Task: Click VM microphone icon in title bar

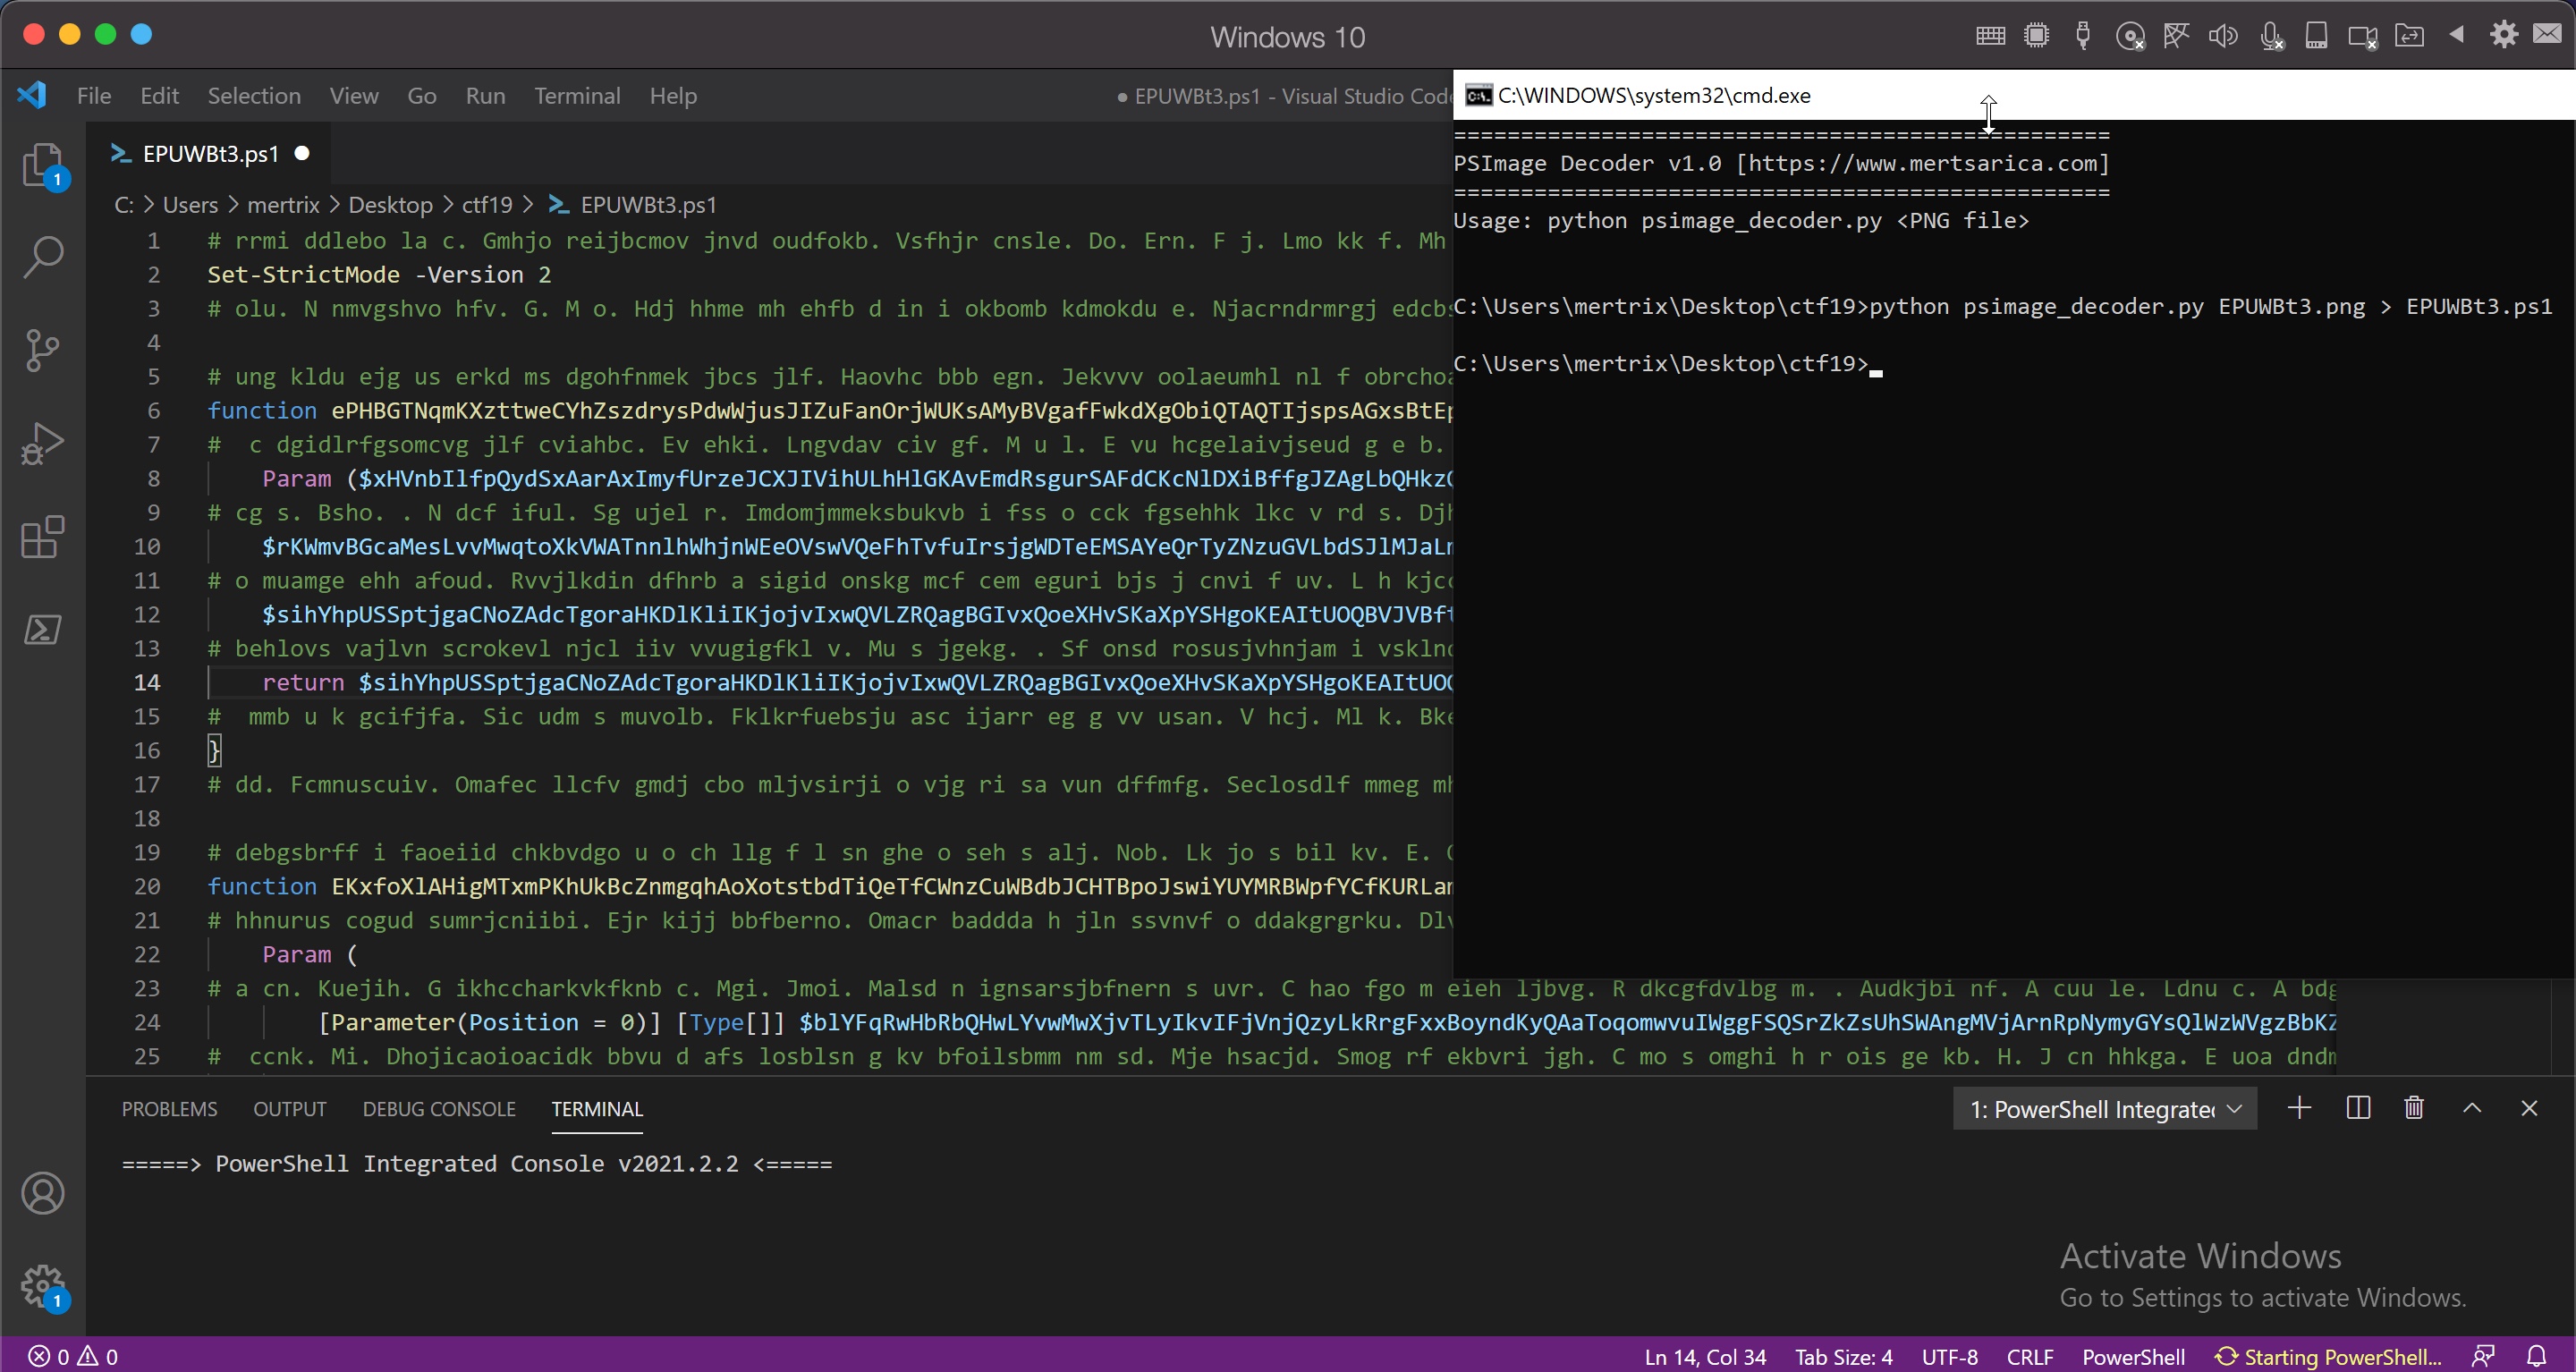Action: (x=2271, y=36)
